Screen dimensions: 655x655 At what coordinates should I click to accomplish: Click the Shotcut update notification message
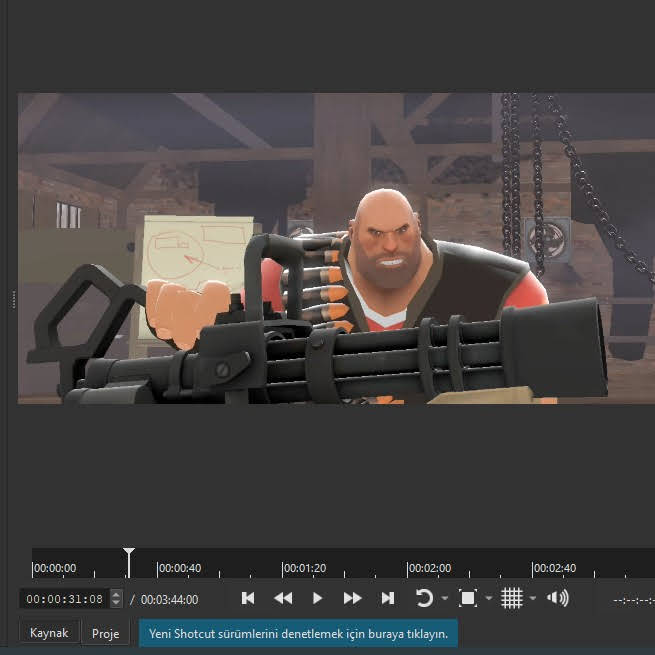[x=298, y=633]
